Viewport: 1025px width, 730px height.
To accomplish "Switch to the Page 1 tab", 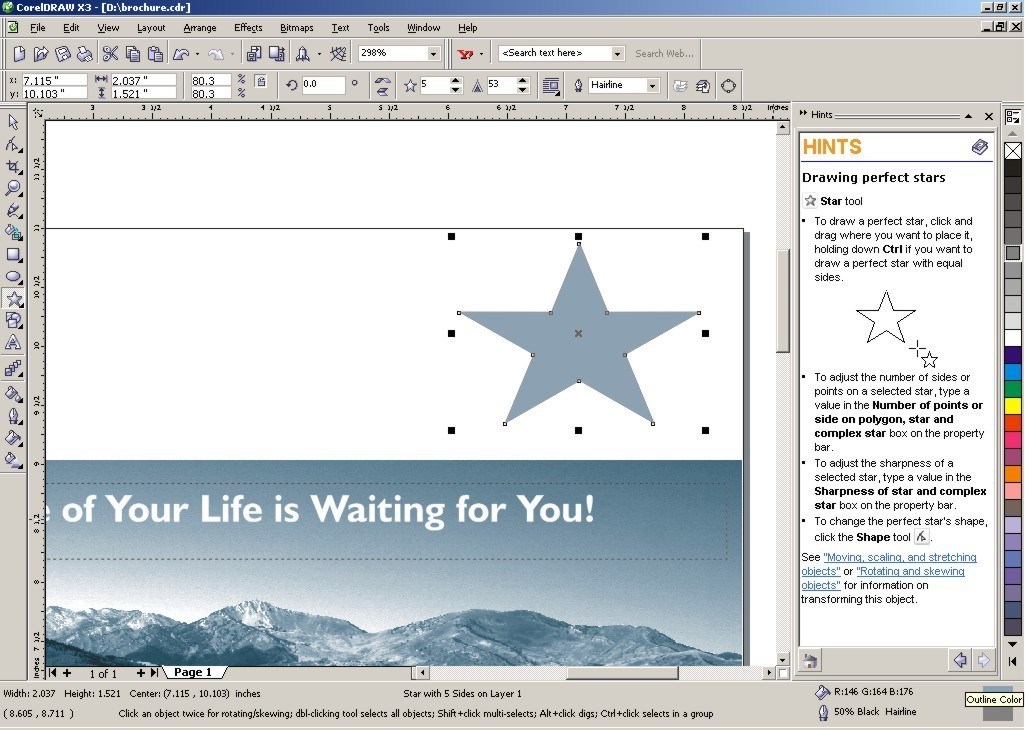I will [193, 672].
